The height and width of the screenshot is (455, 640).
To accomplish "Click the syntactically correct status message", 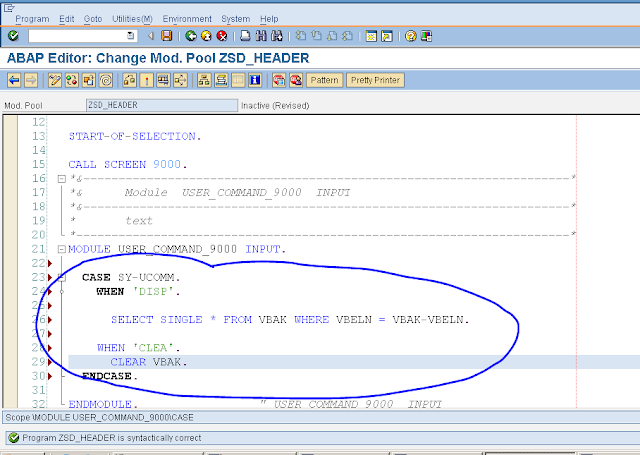I will point(111,438).
